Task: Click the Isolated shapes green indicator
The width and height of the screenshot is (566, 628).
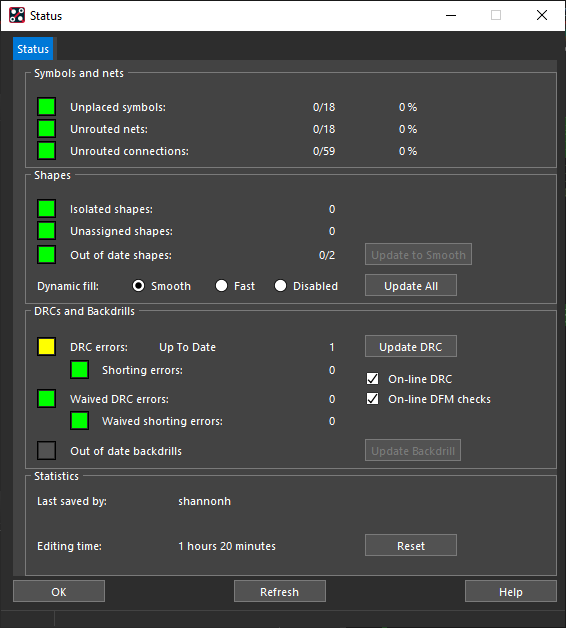Action: (46, 209)
